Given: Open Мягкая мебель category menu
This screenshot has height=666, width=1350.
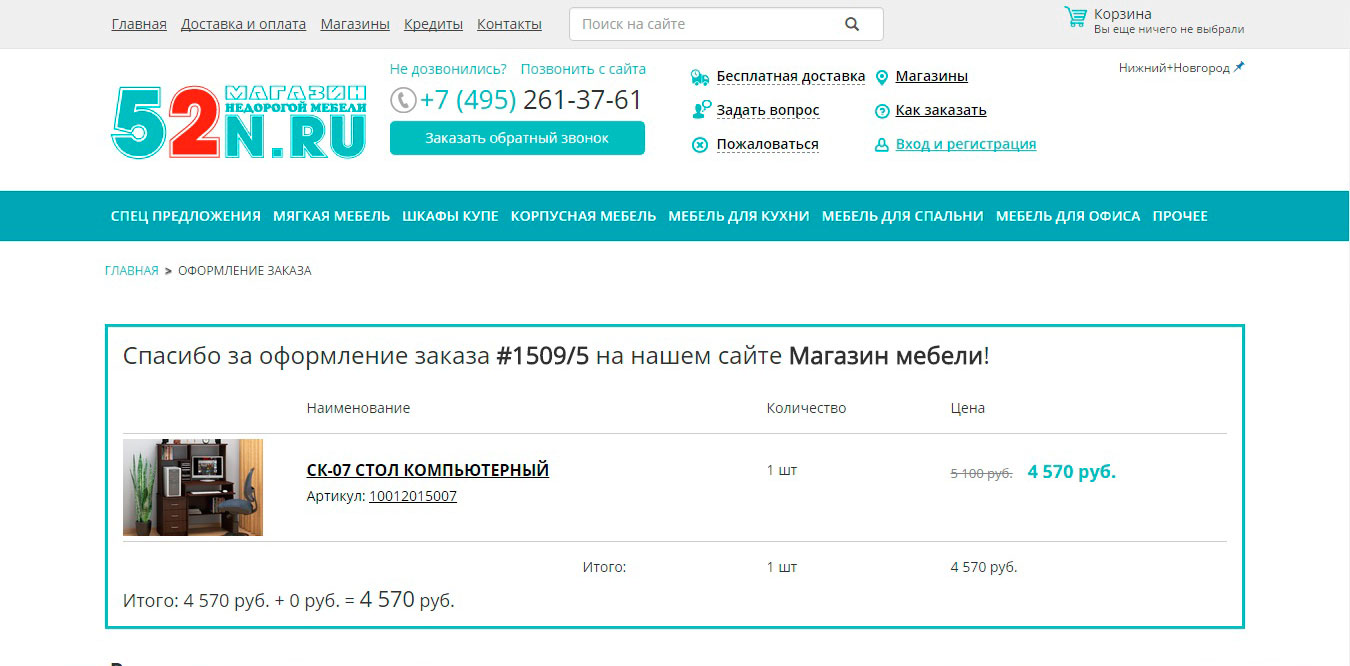Looking at the screenshot, I should pyautogui.click(x=331, y=216).
